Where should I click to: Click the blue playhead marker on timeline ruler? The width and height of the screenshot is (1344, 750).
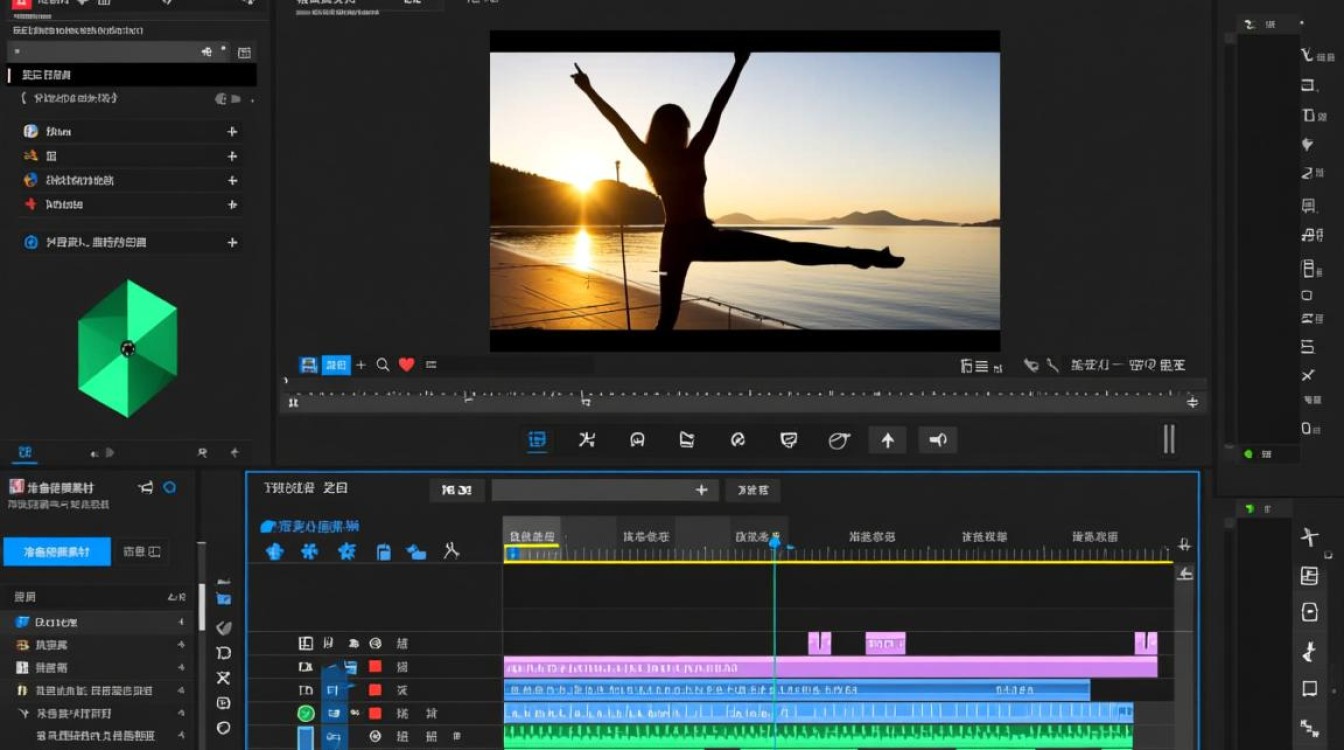click(x=774, y=542)
